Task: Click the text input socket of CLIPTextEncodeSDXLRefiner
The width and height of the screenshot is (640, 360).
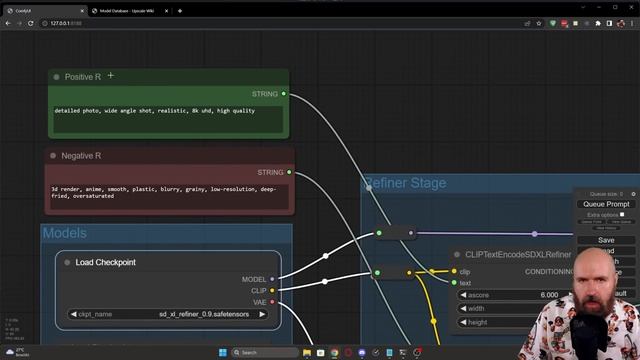Action: pos(454,282)
